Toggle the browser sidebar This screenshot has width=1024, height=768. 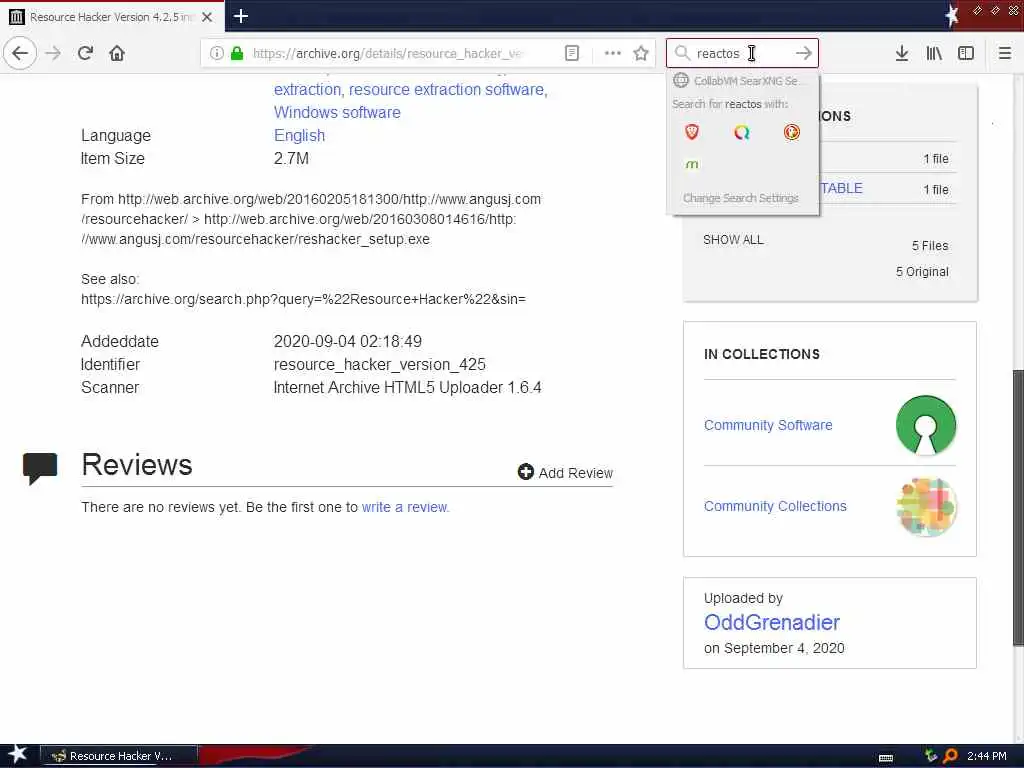pyautogui.click(x=966, y=53)
